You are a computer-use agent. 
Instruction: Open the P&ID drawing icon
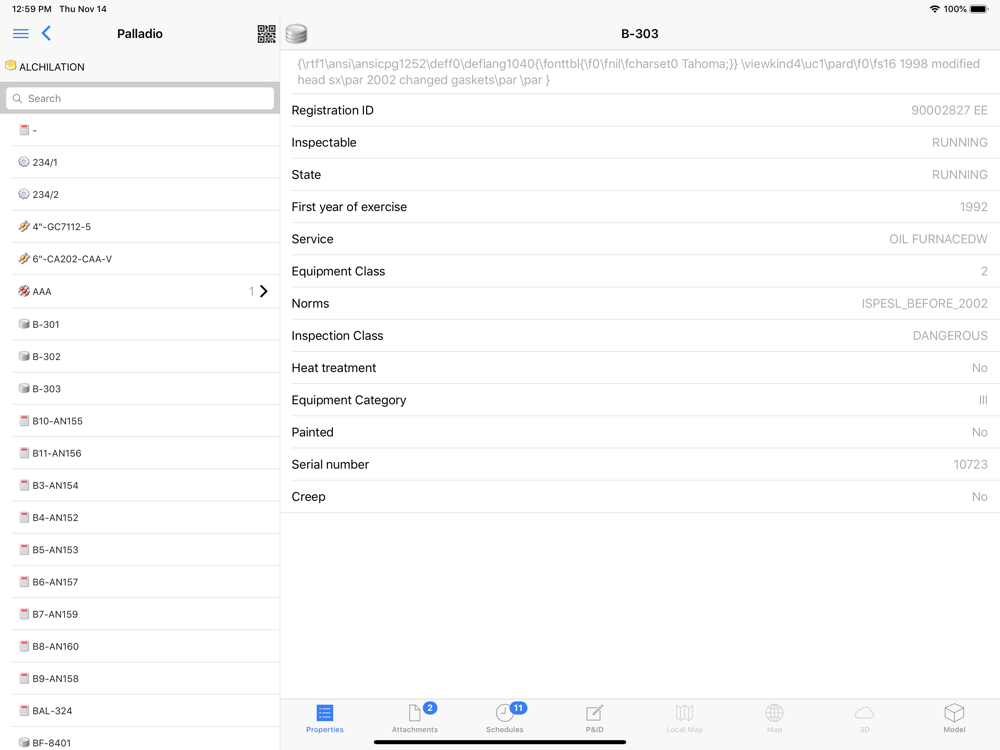594,712
